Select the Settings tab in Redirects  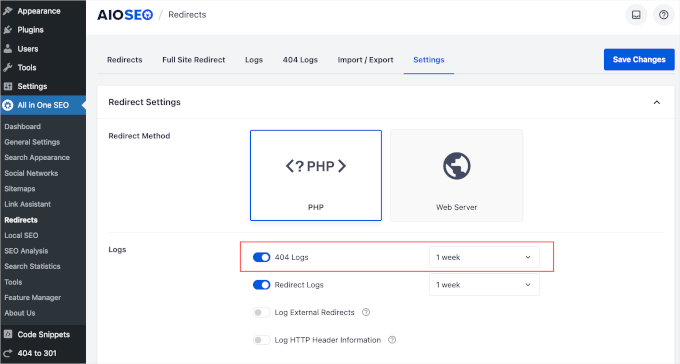[428, 60]
